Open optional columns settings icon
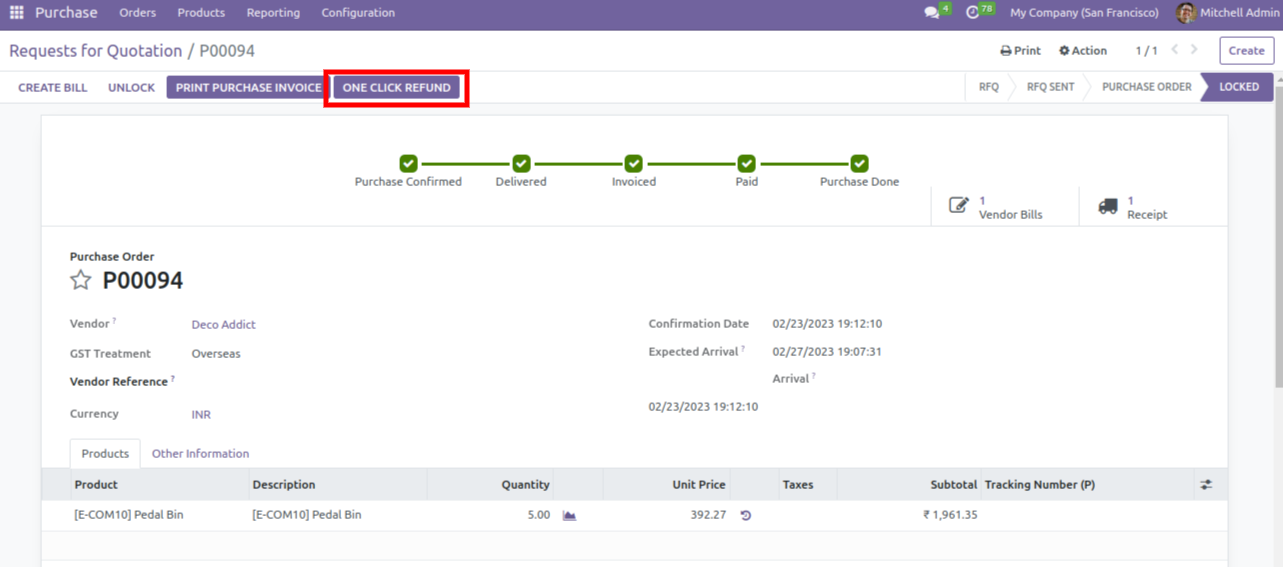 tap(1206, 485)
